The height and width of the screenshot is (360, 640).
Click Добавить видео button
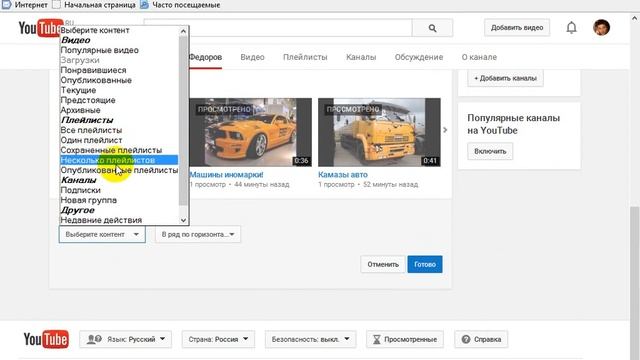[x=517, y=28]
